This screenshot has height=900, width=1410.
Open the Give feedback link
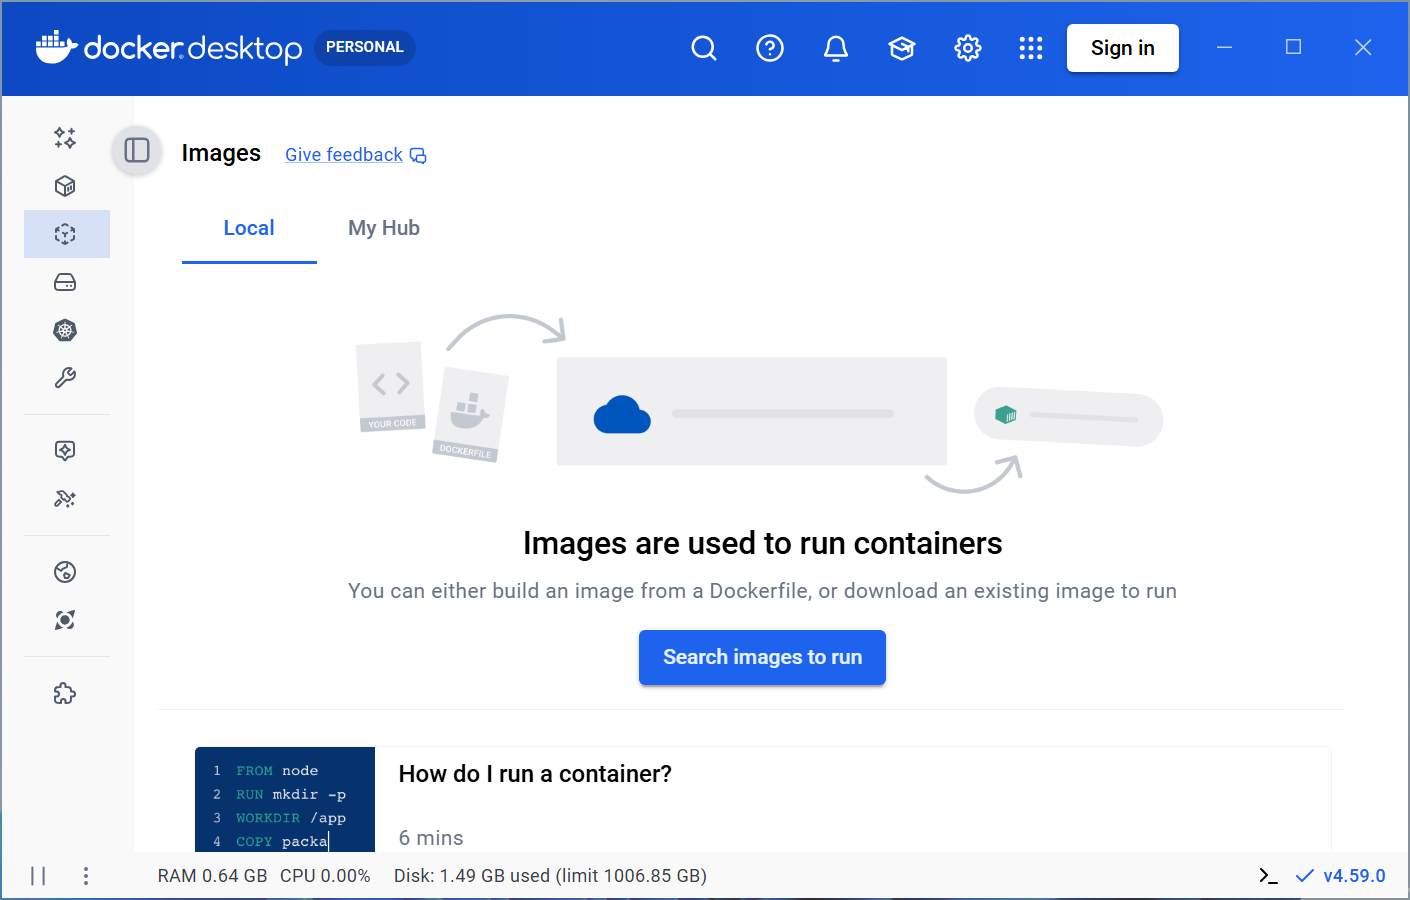tap(343, 154)
